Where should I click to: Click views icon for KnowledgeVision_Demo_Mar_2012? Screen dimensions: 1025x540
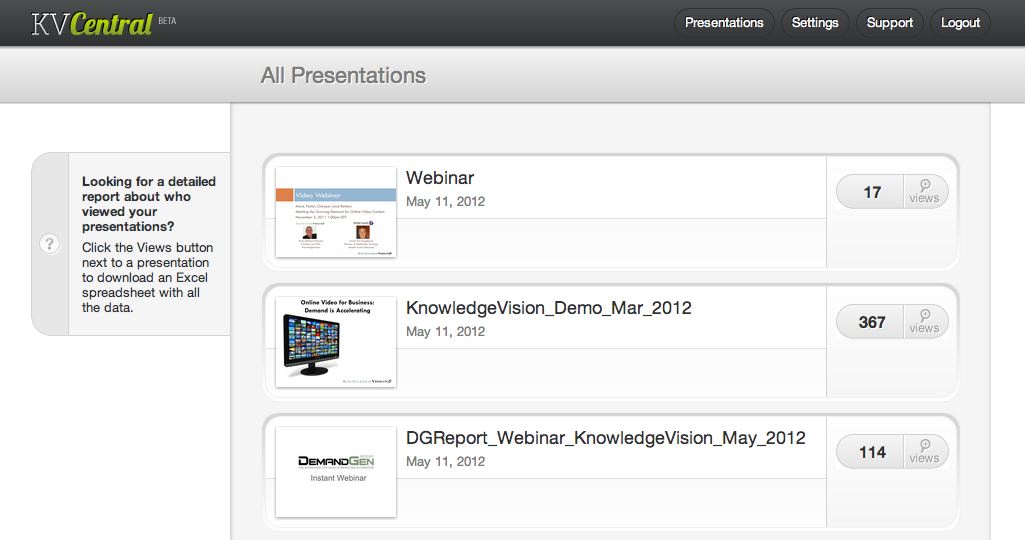click(x=924, y=321)
